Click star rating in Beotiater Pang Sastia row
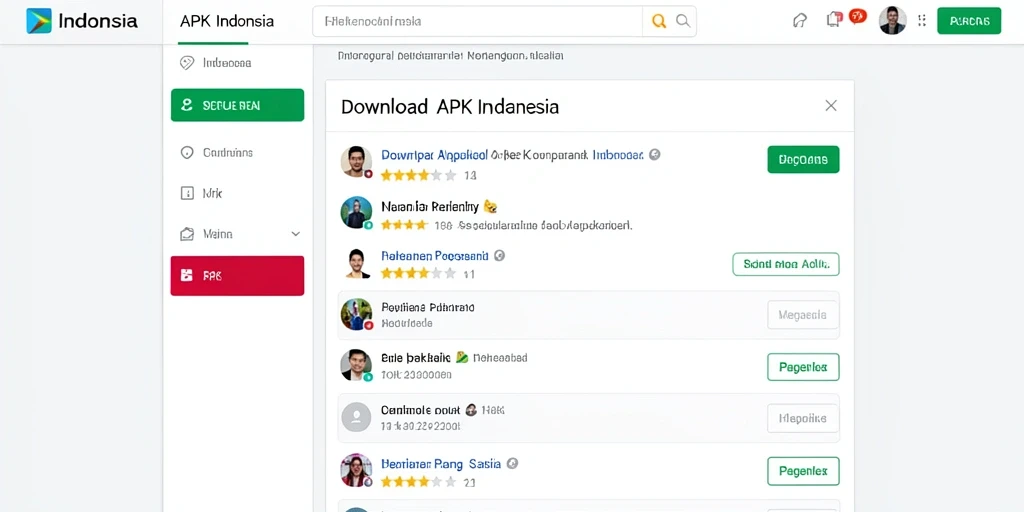The width and height of the screenshot is (1024, 512). pyautogui.click(x=418, y=482)
